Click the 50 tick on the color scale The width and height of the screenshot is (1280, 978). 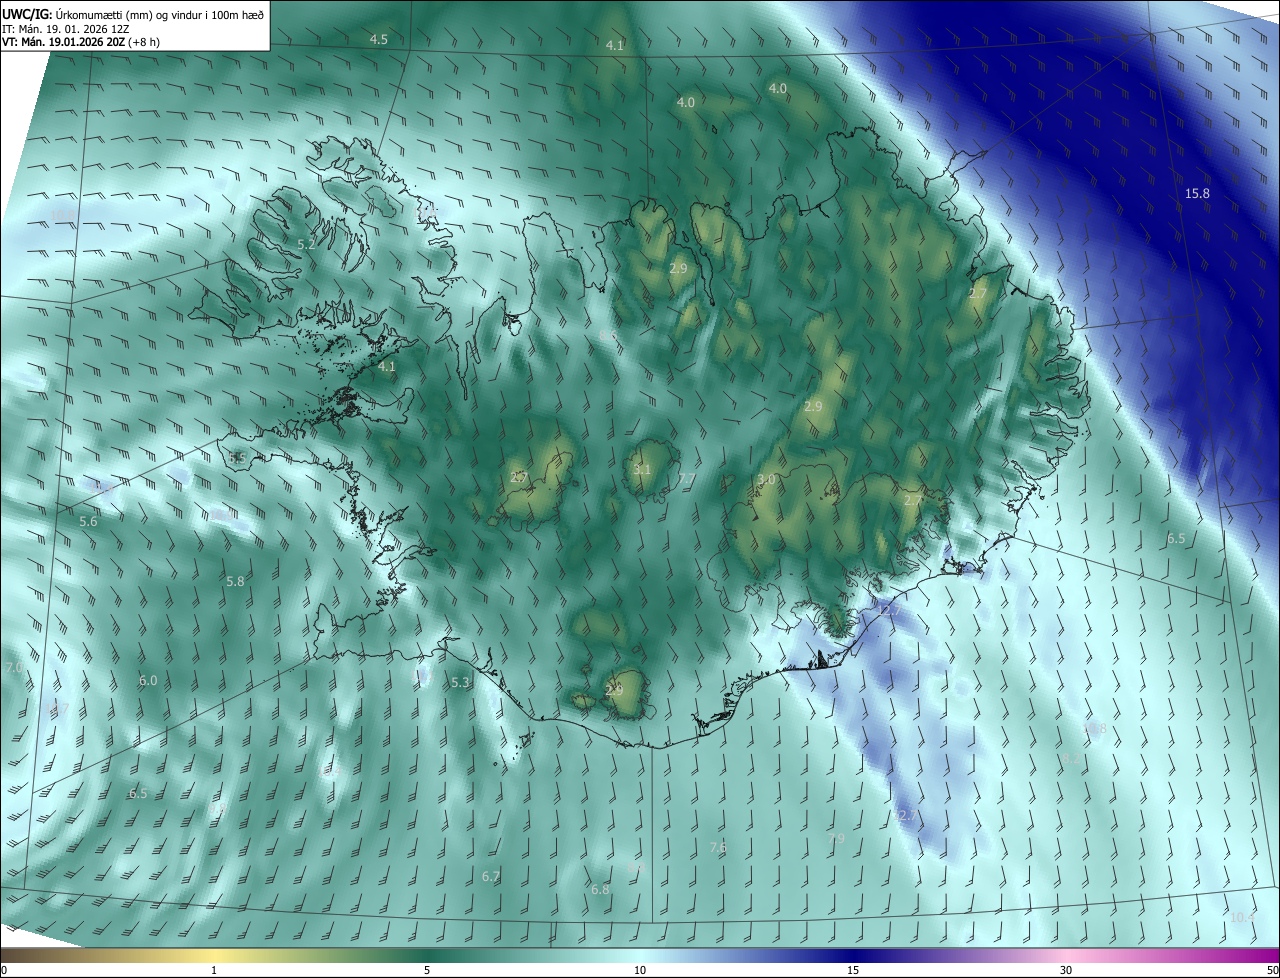[x=1272, y=970]
